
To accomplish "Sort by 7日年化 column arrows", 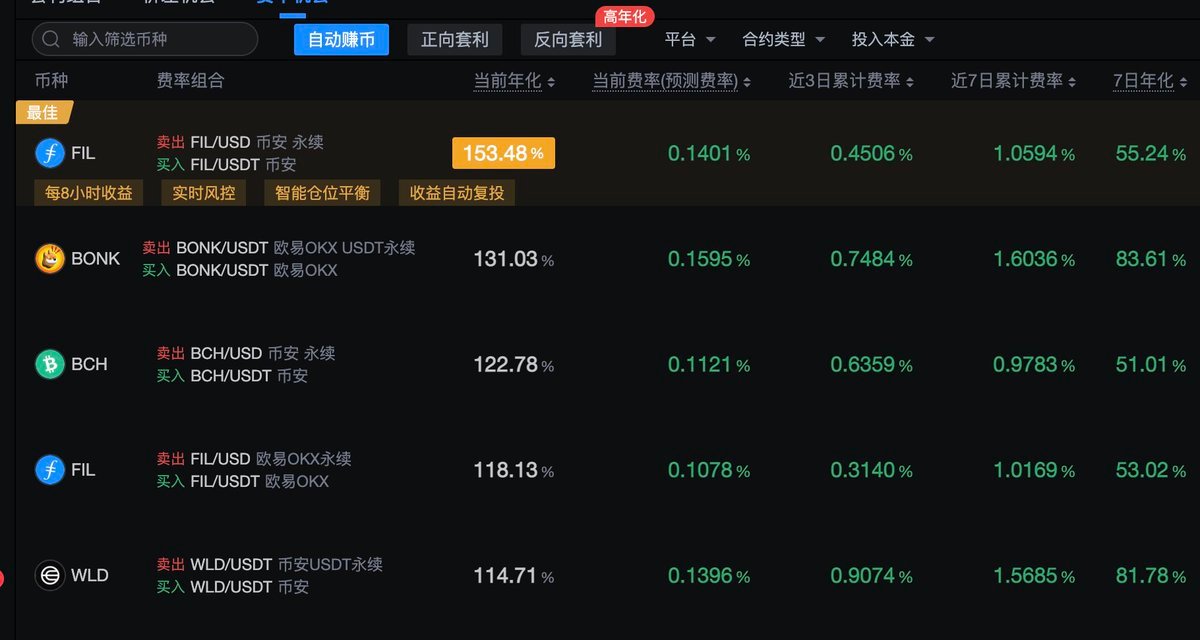I will coord(1184,82).
